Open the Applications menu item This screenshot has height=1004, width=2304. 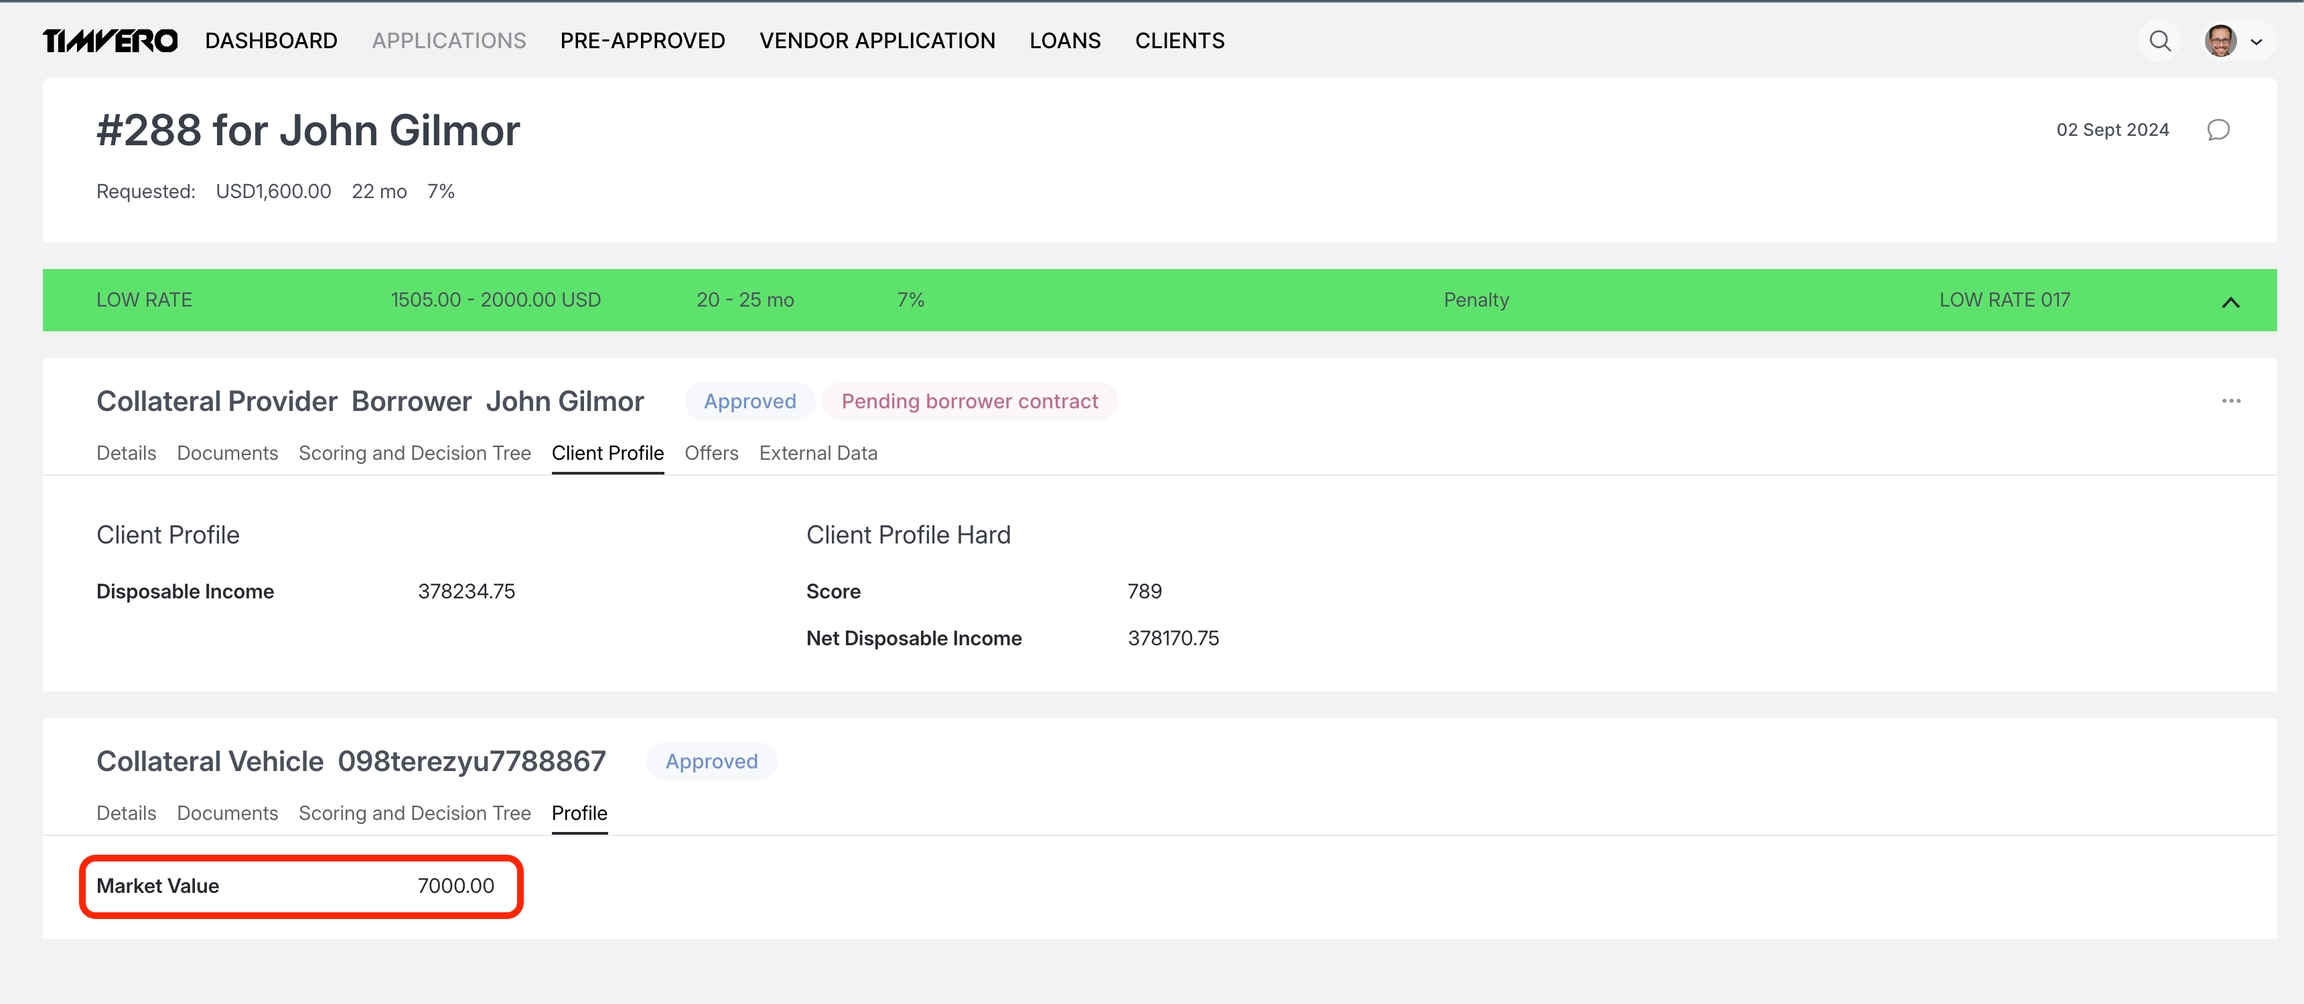click(449, 41)
